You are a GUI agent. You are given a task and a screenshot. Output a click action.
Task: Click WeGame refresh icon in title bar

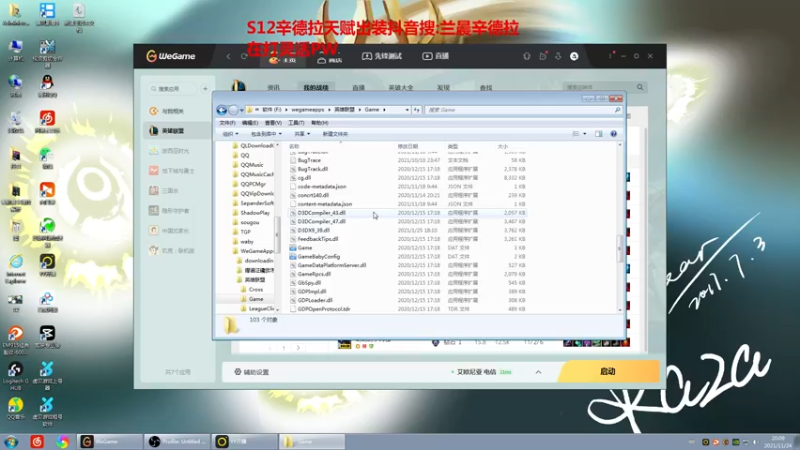(x=244, y=56)
